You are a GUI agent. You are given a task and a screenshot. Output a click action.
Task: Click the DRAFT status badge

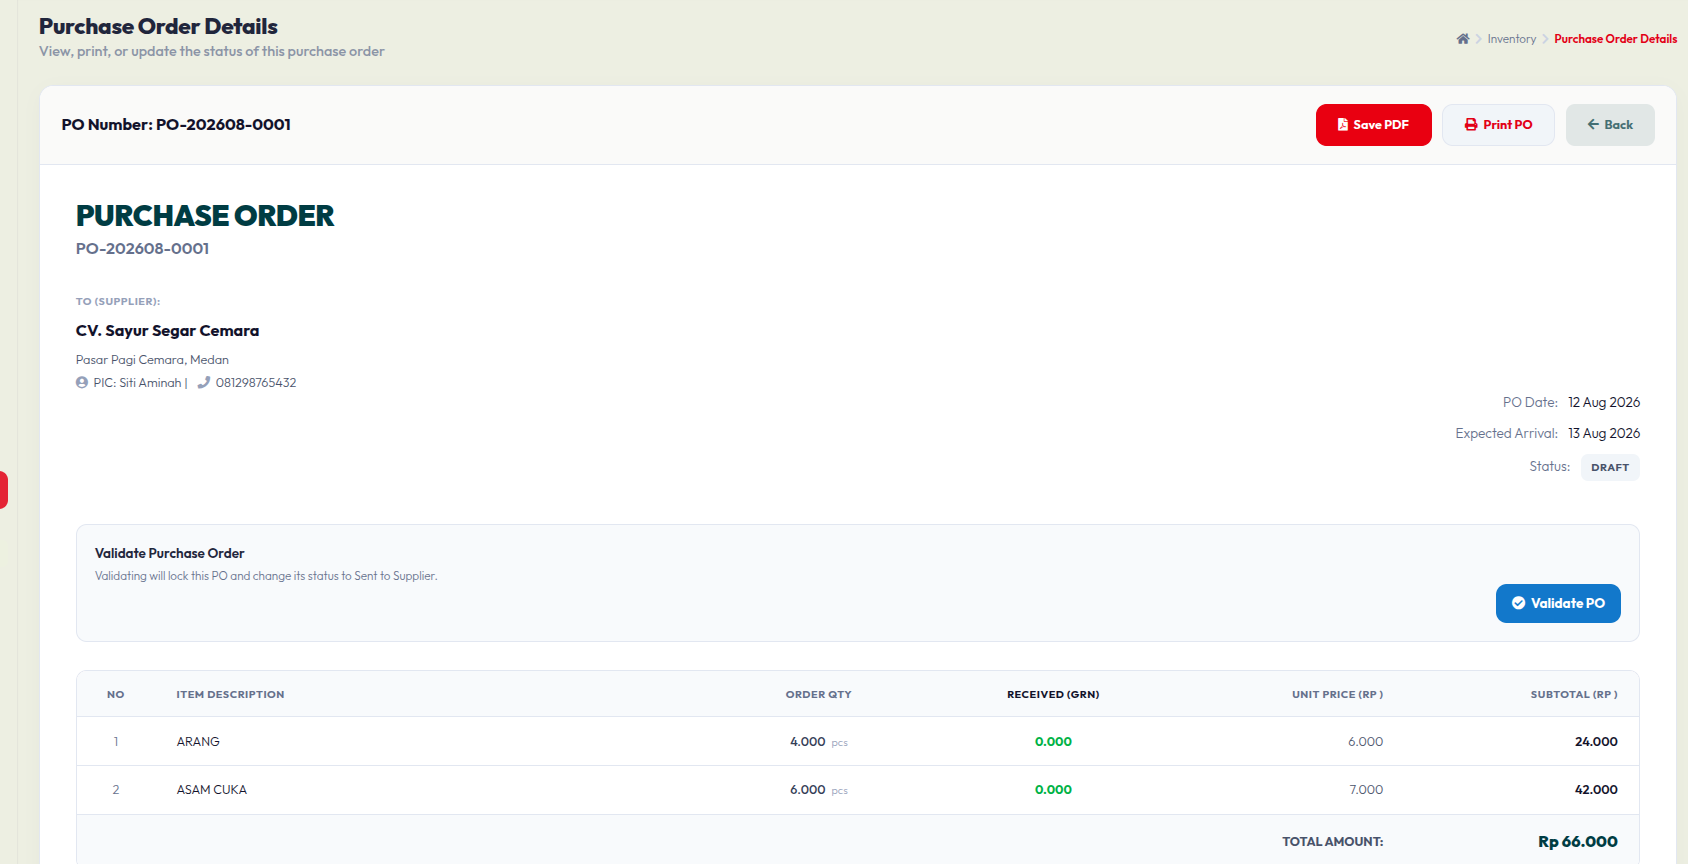(1610, 467)
